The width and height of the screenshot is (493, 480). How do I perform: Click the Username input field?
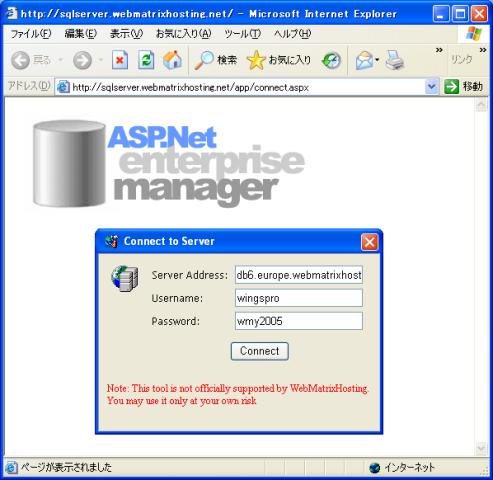pyautogui.click(x=299, y=298)
